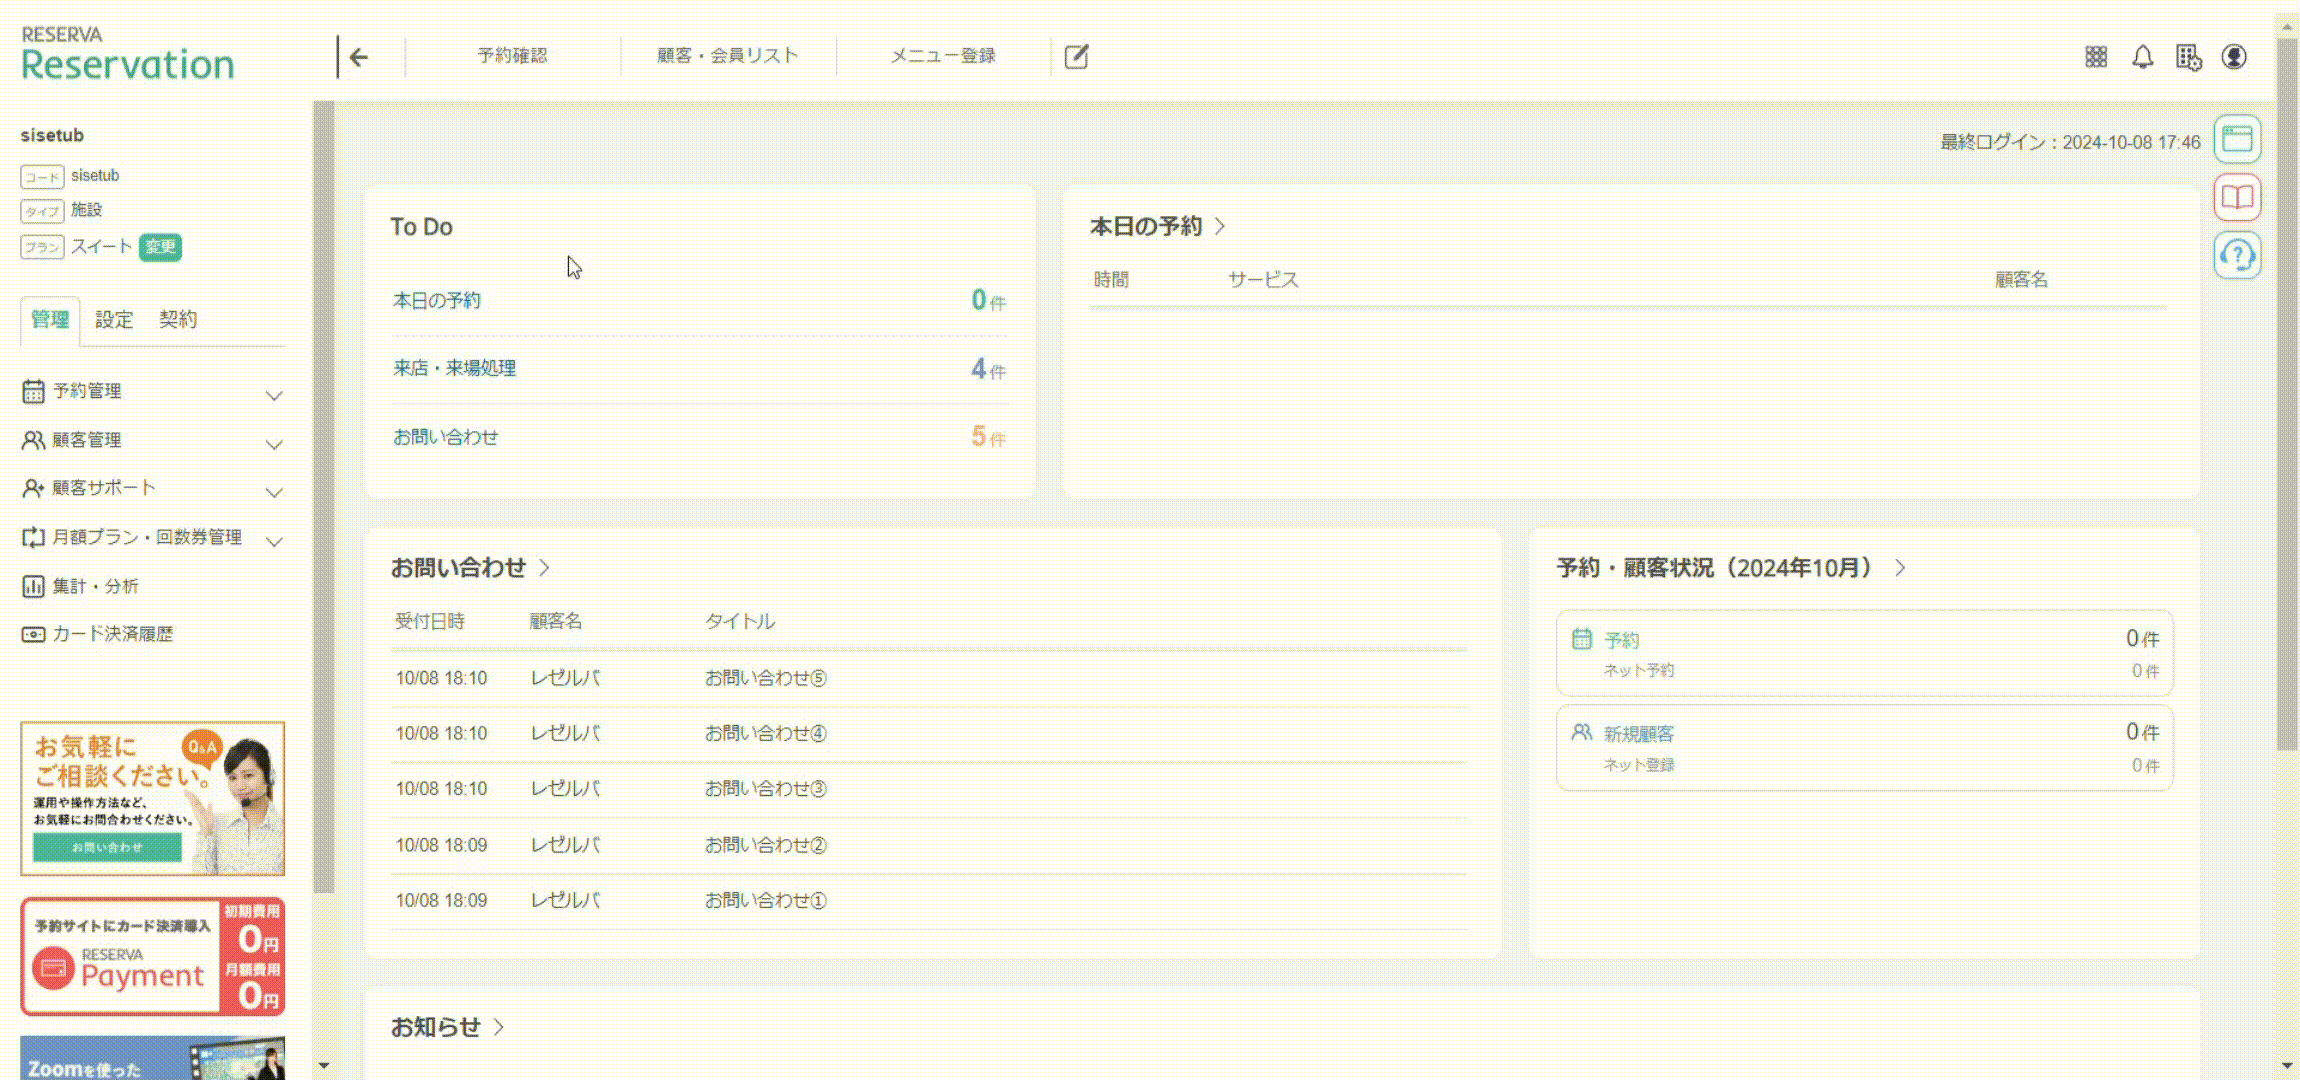The image size is (2300, 1080).
Task: Click the 5件 count for お問い合わせ
Action: coord(988,437)
